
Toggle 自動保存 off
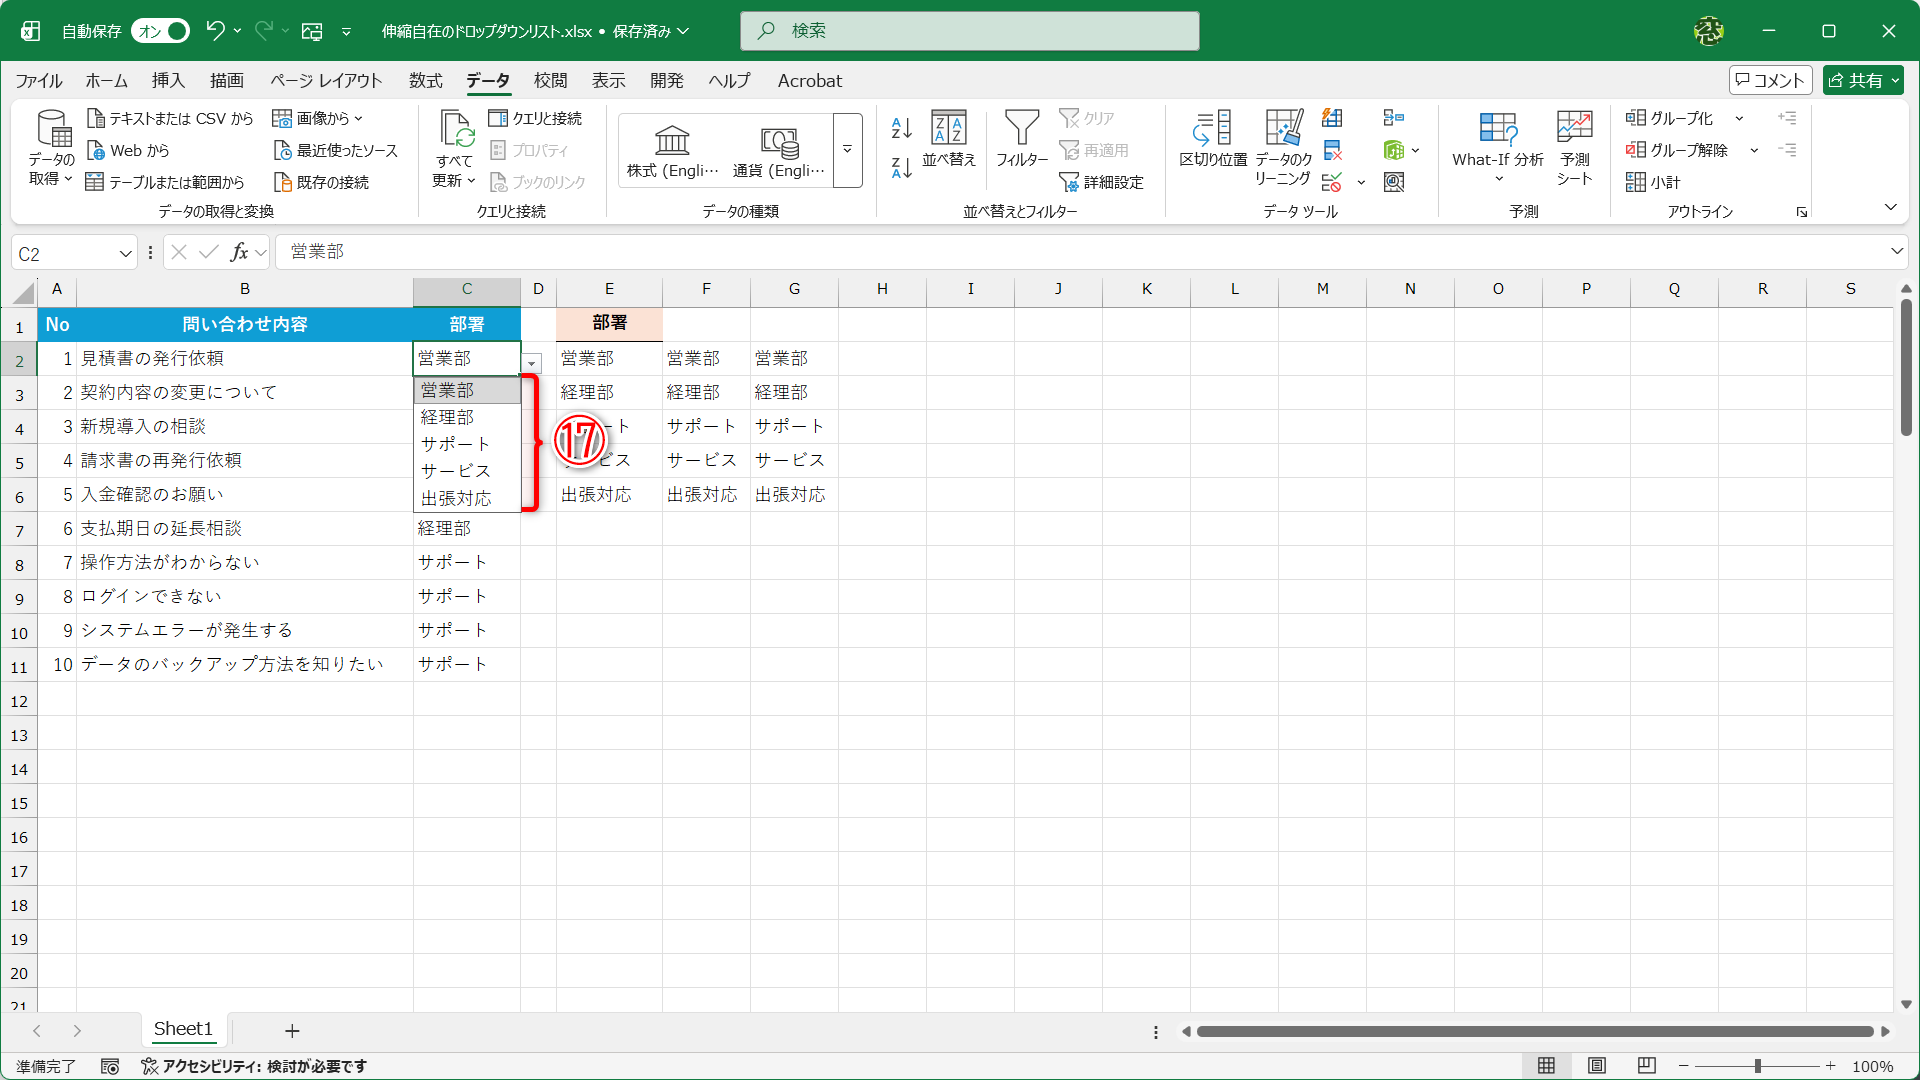click(x=160, y=31)
